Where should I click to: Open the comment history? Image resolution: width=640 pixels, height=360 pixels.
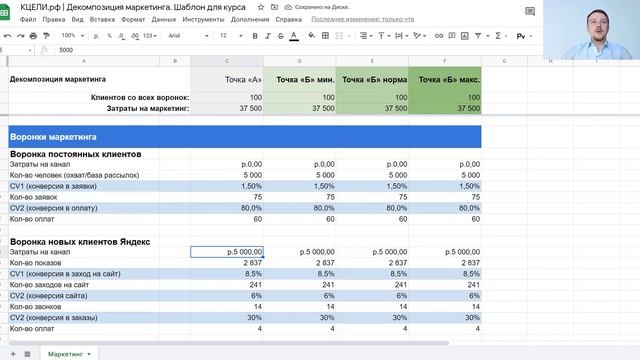point(530,11)
